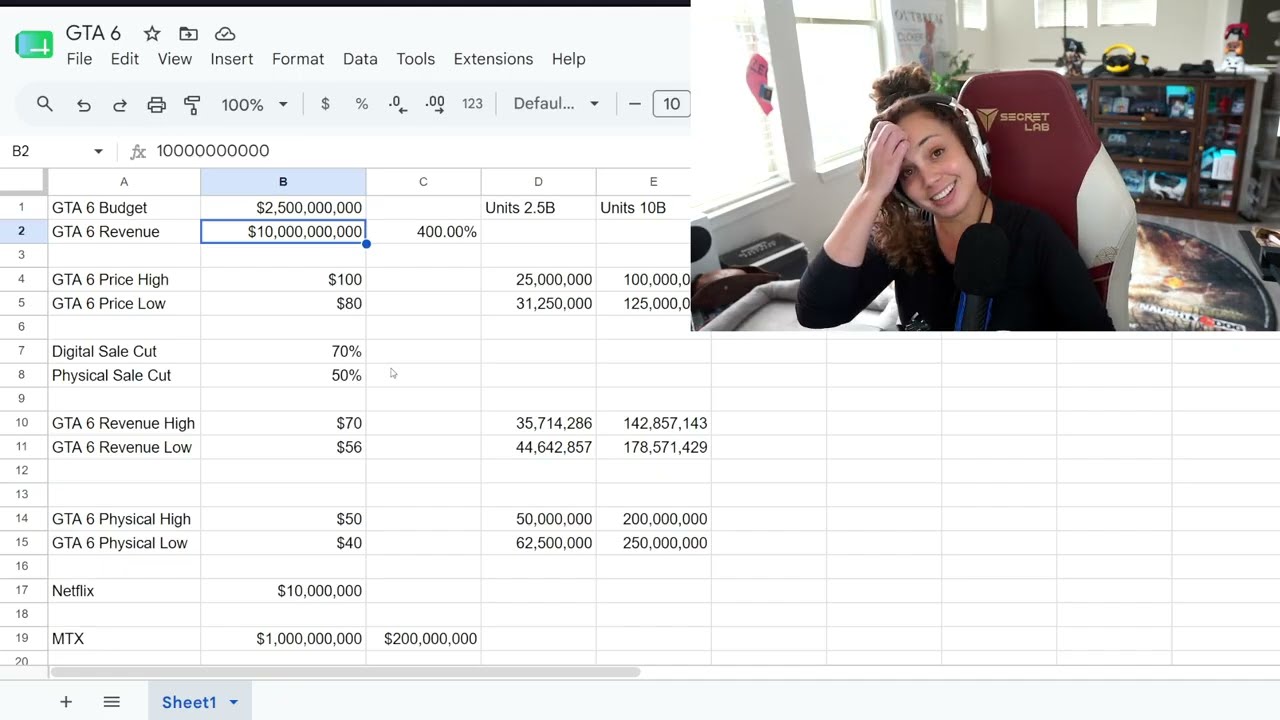Select the $10,000,000 Netflix value cell
Viewport: 1280px width, 720px height.
(283, 591)
